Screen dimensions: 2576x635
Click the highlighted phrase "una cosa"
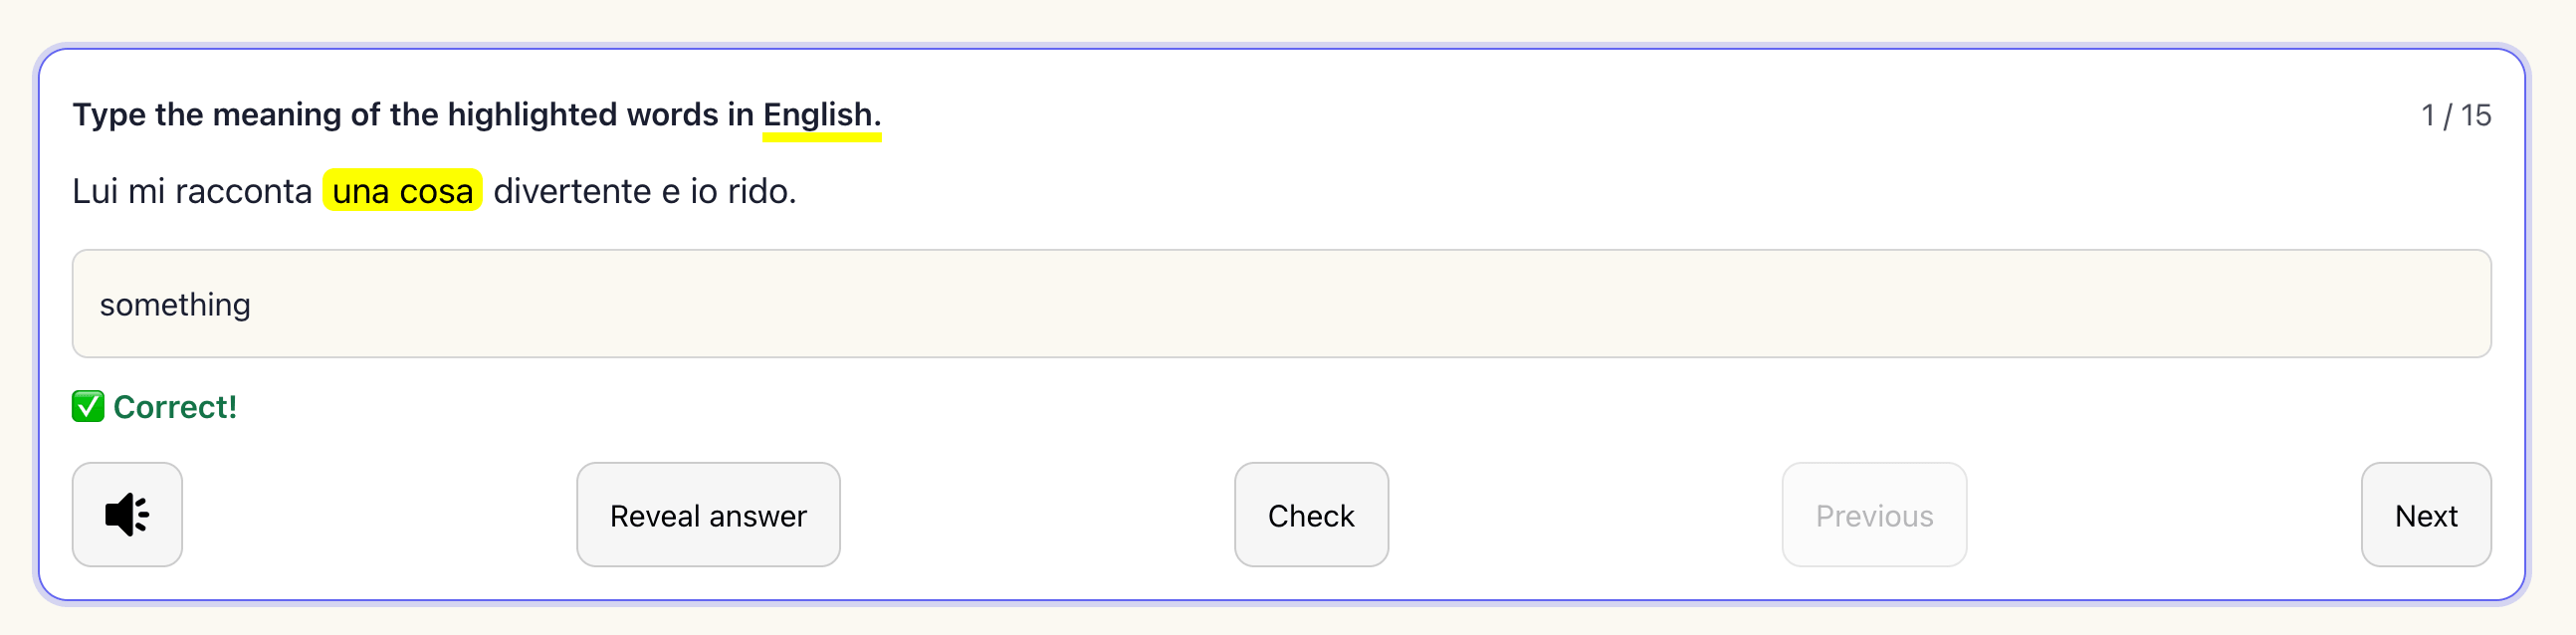pyautogui.click(x=402, y=191)
